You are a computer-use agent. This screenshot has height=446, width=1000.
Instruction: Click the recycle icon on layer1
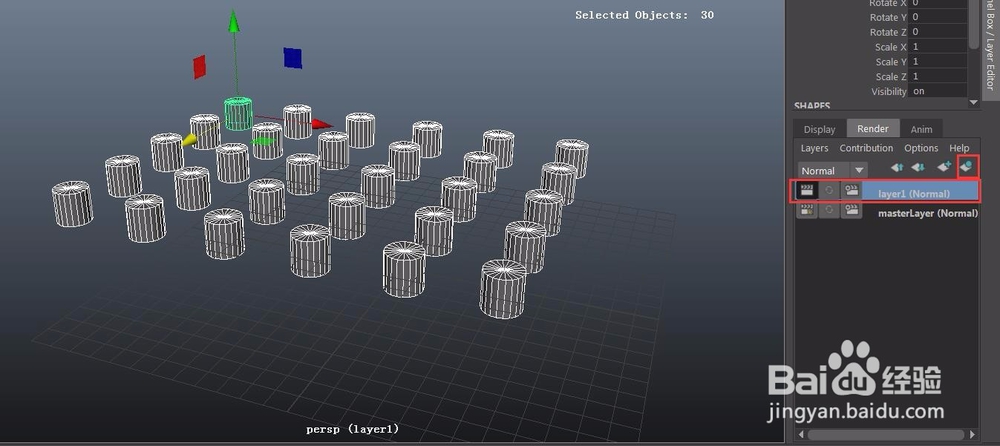(x=829, y=190)
